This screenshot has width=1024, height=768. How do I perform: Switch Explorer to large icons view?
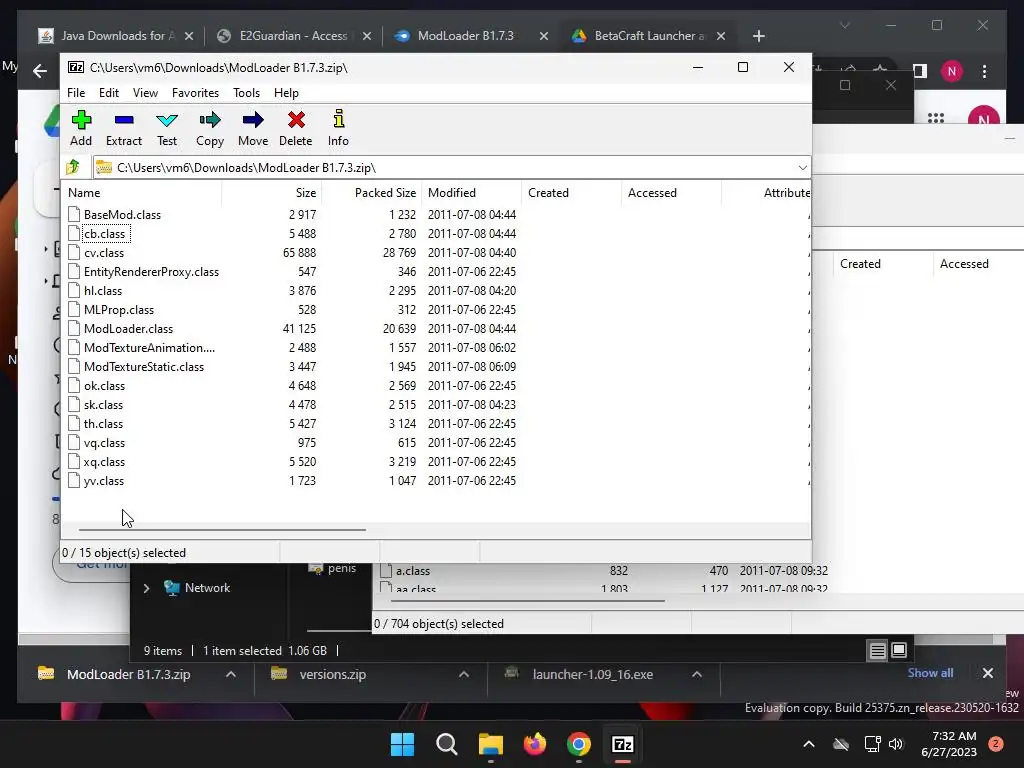[x=899, y=650]
